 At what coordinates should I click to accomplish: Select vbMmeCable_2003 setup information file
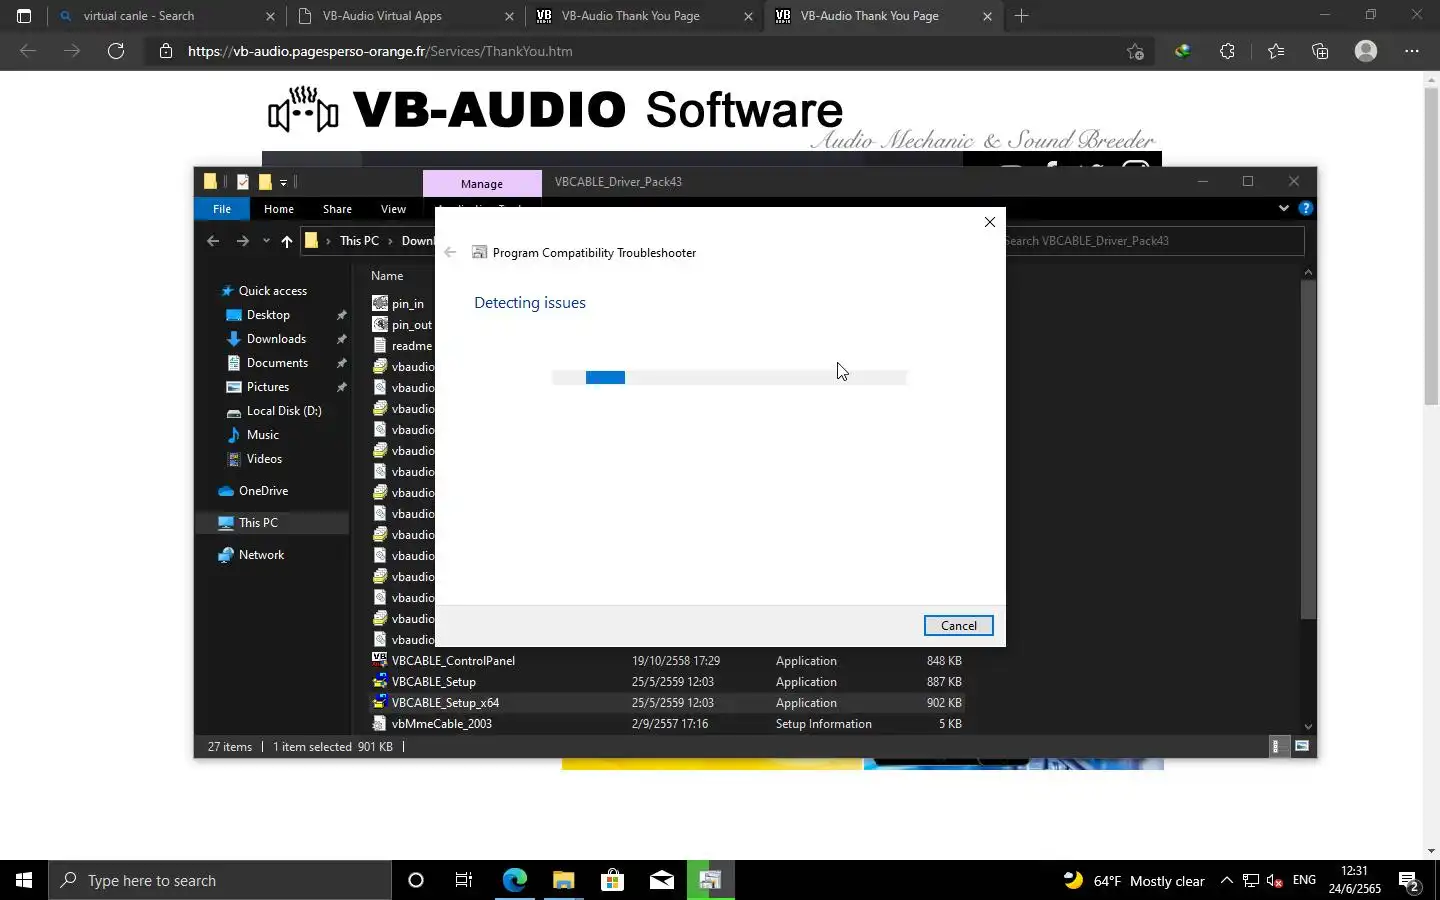pos(441,724)
